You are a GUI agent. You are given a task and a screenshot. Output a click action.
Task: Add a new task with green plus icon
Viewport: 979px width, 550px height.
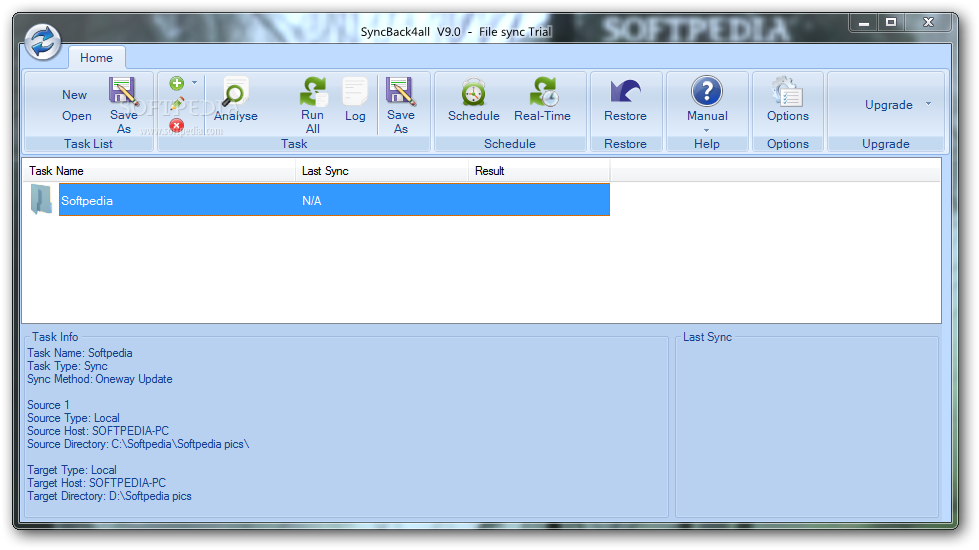pos(177,83)
